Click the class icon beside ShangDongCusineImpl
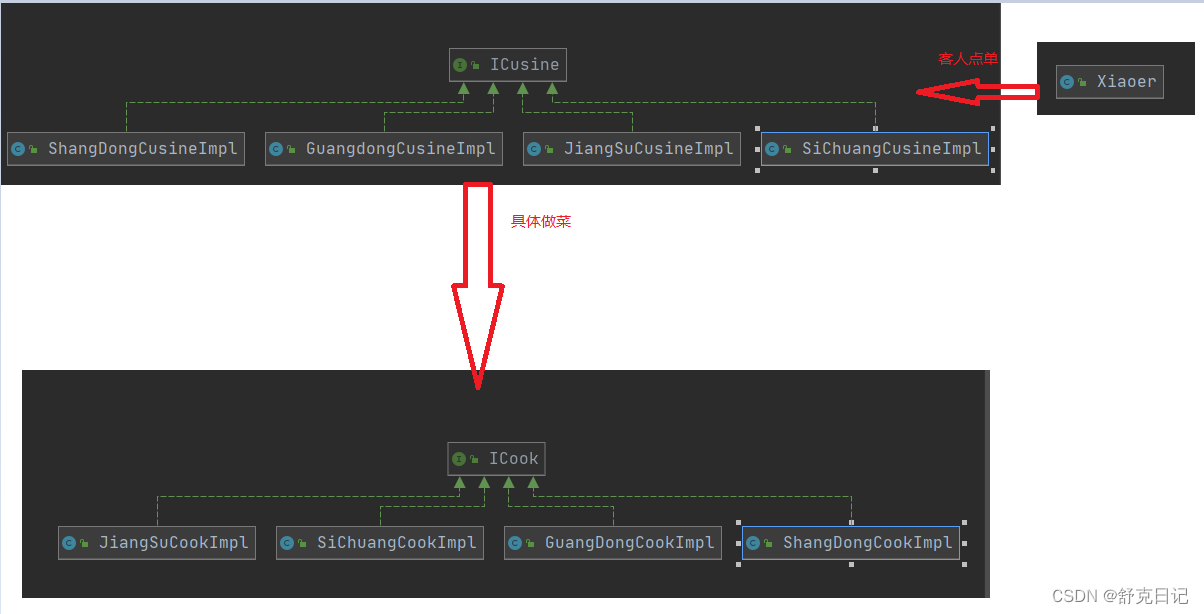1204x614 pixels. tap(18, 149)
